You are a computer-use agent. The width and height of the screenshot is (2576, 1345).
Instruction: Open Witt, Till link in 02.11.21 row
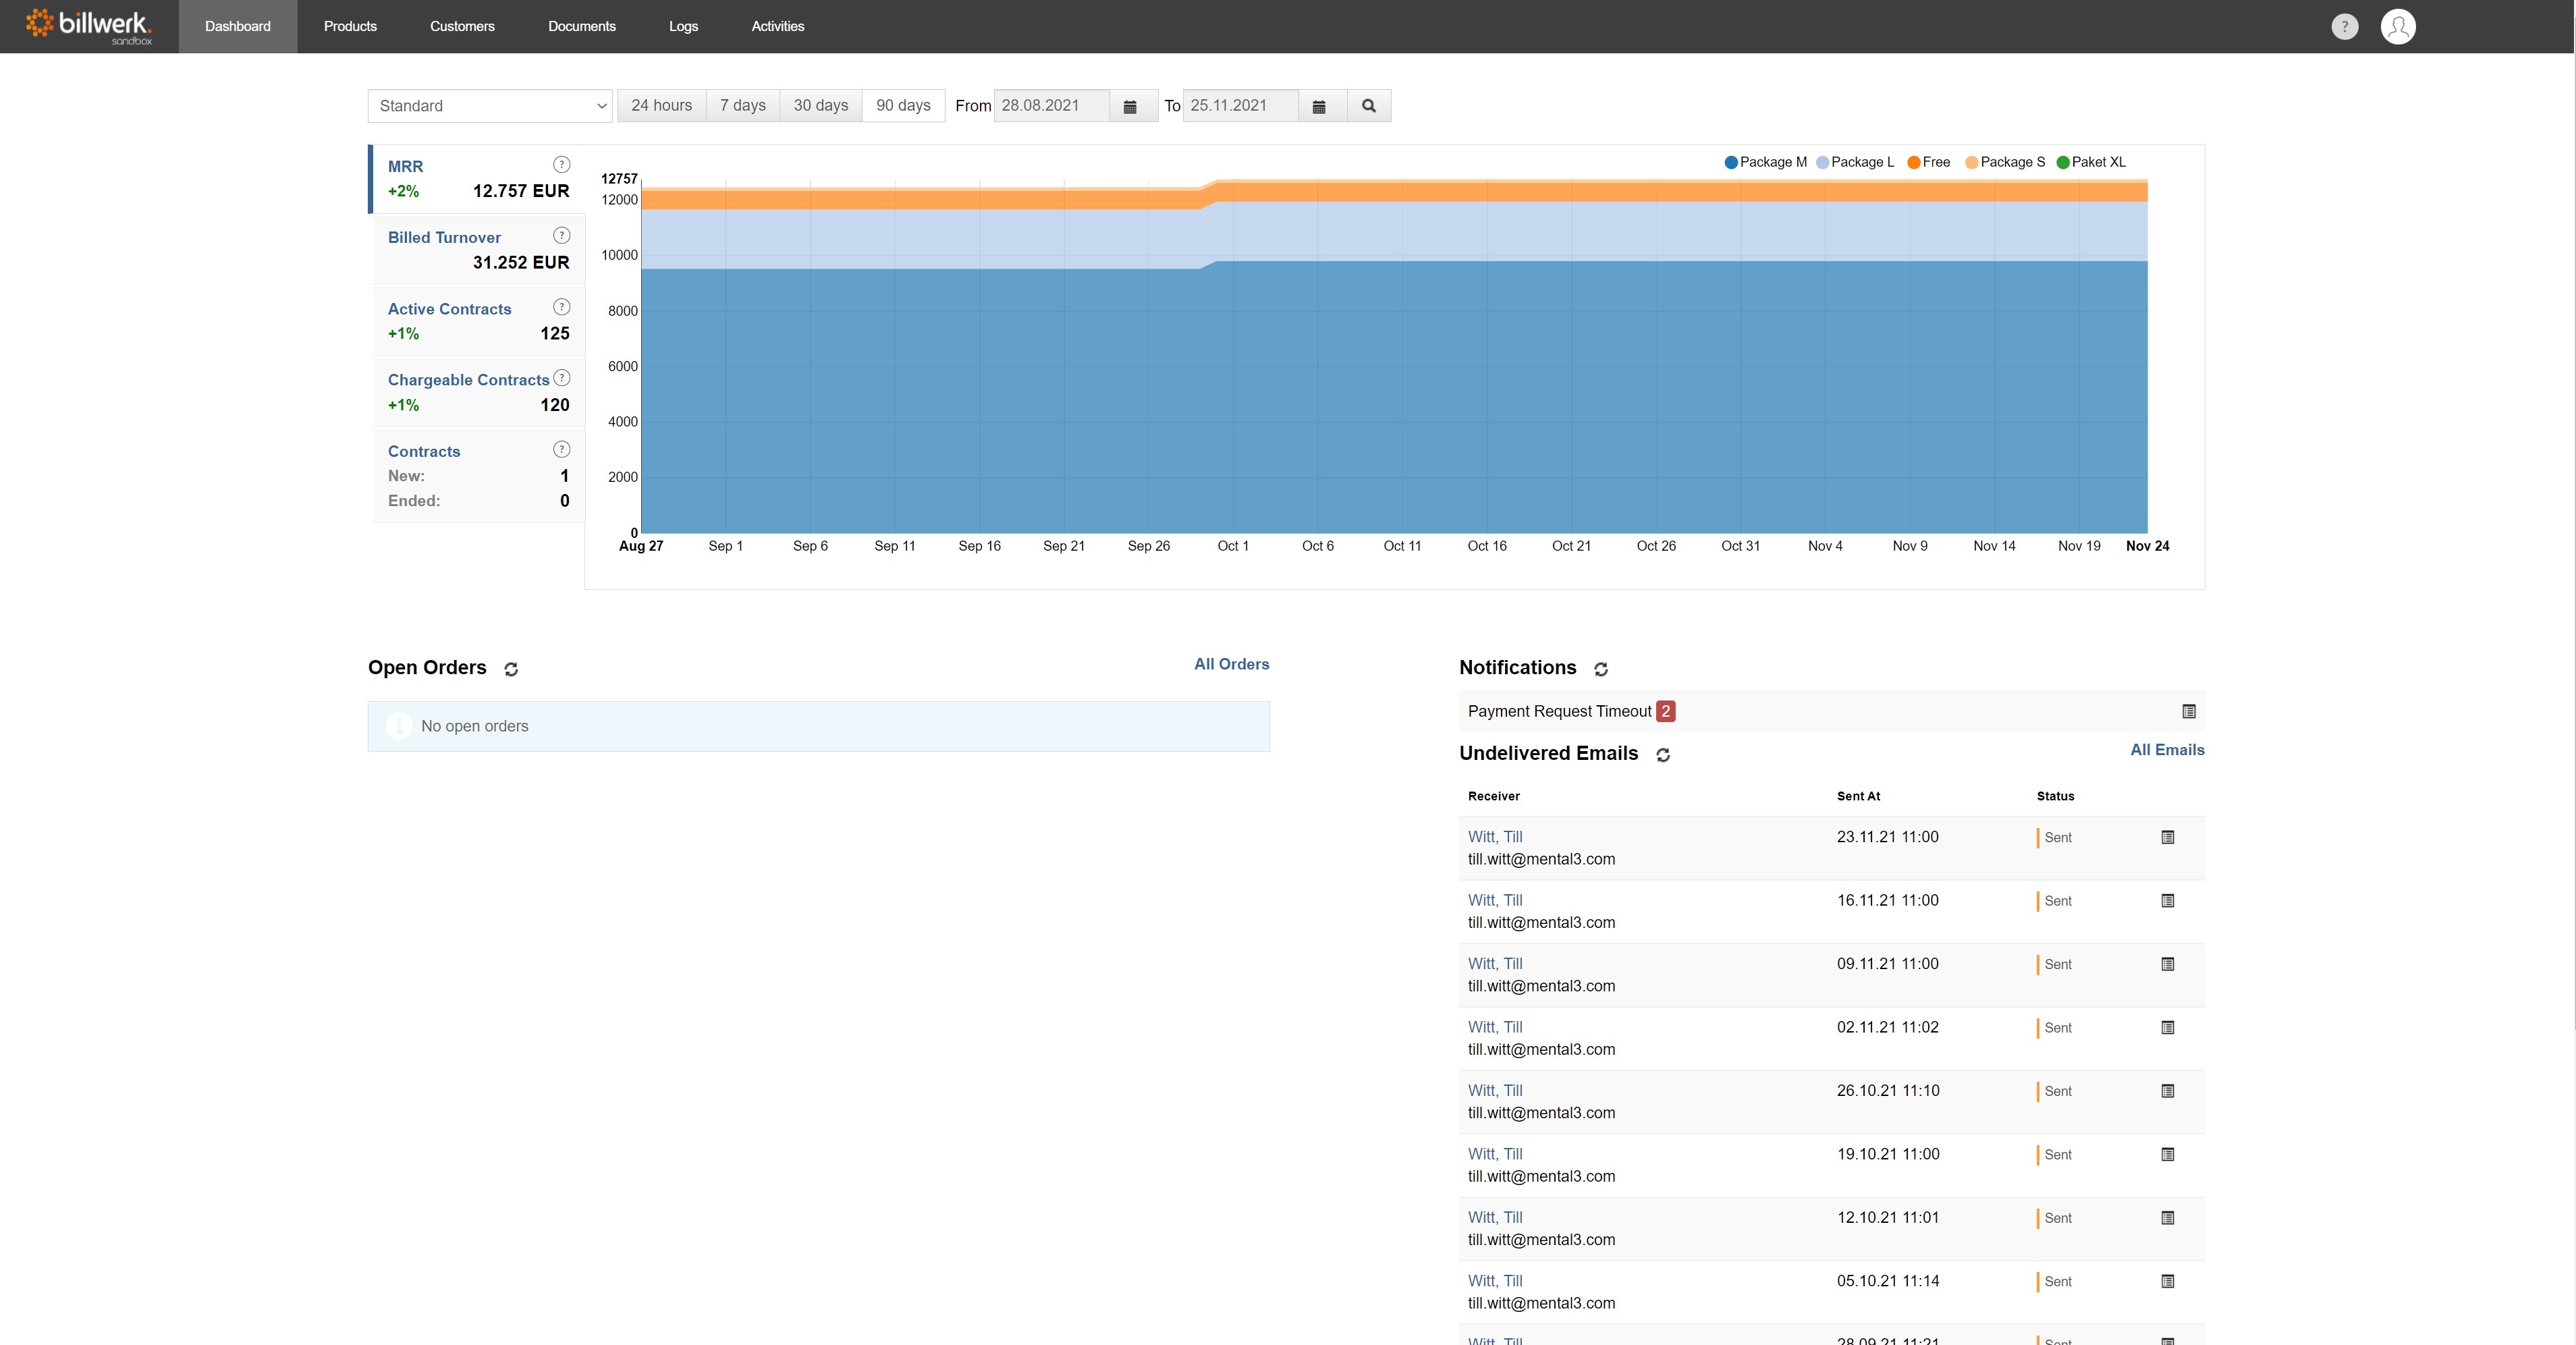pyautogui.click(x=1495, y=1027)
